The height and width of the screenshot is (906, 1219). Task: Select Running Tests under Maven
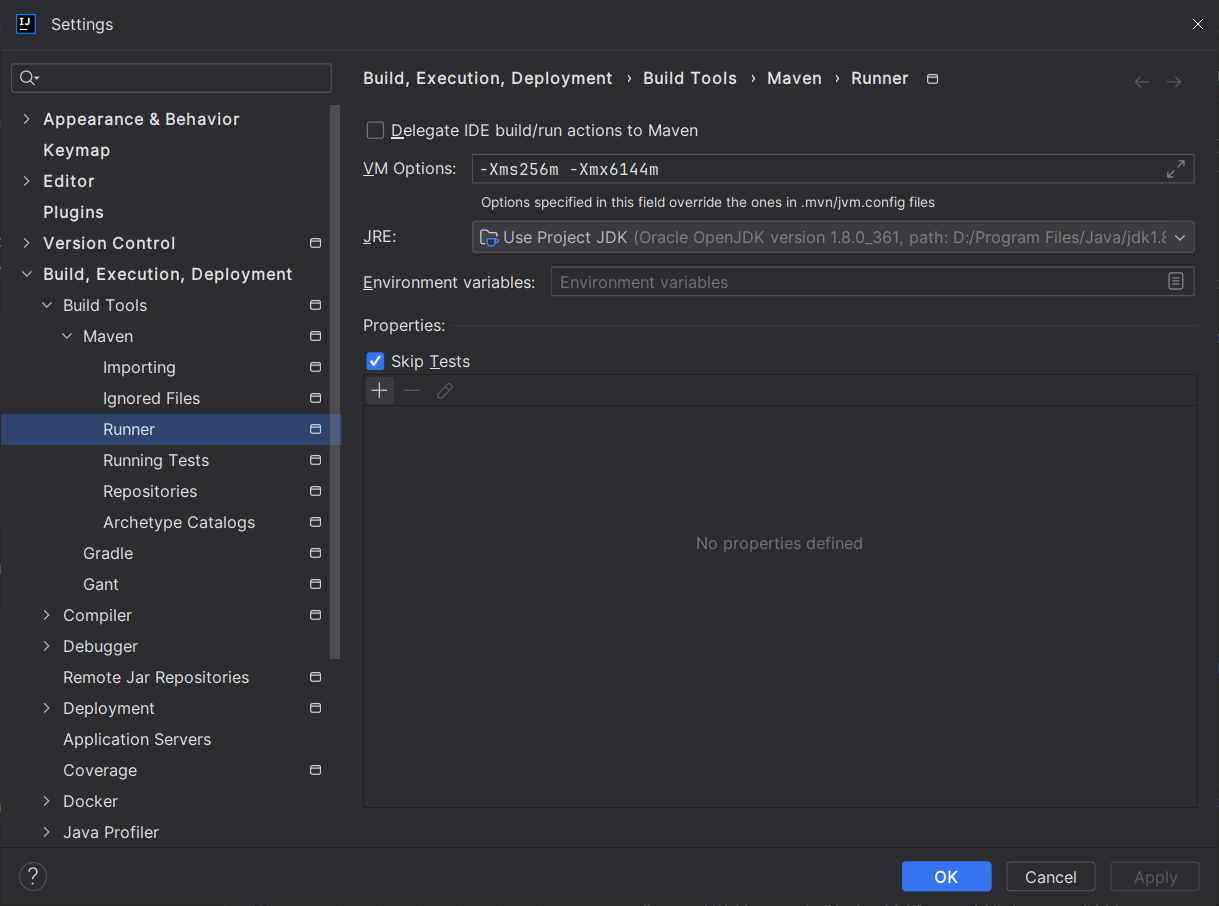point(156,460)
